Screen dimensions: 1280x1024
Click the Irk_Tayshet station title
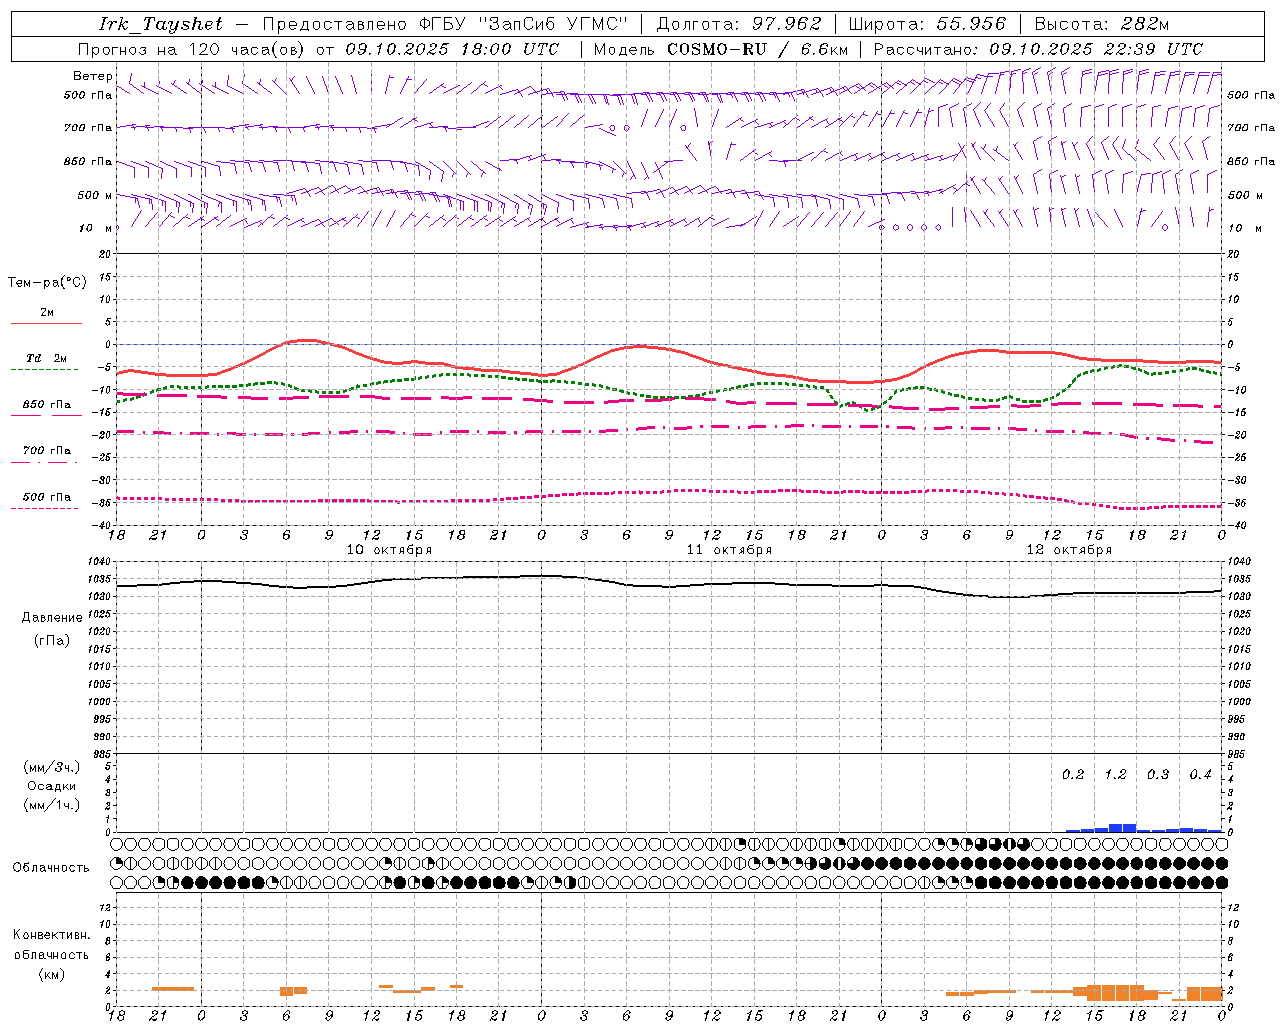[x=160, y=24]
